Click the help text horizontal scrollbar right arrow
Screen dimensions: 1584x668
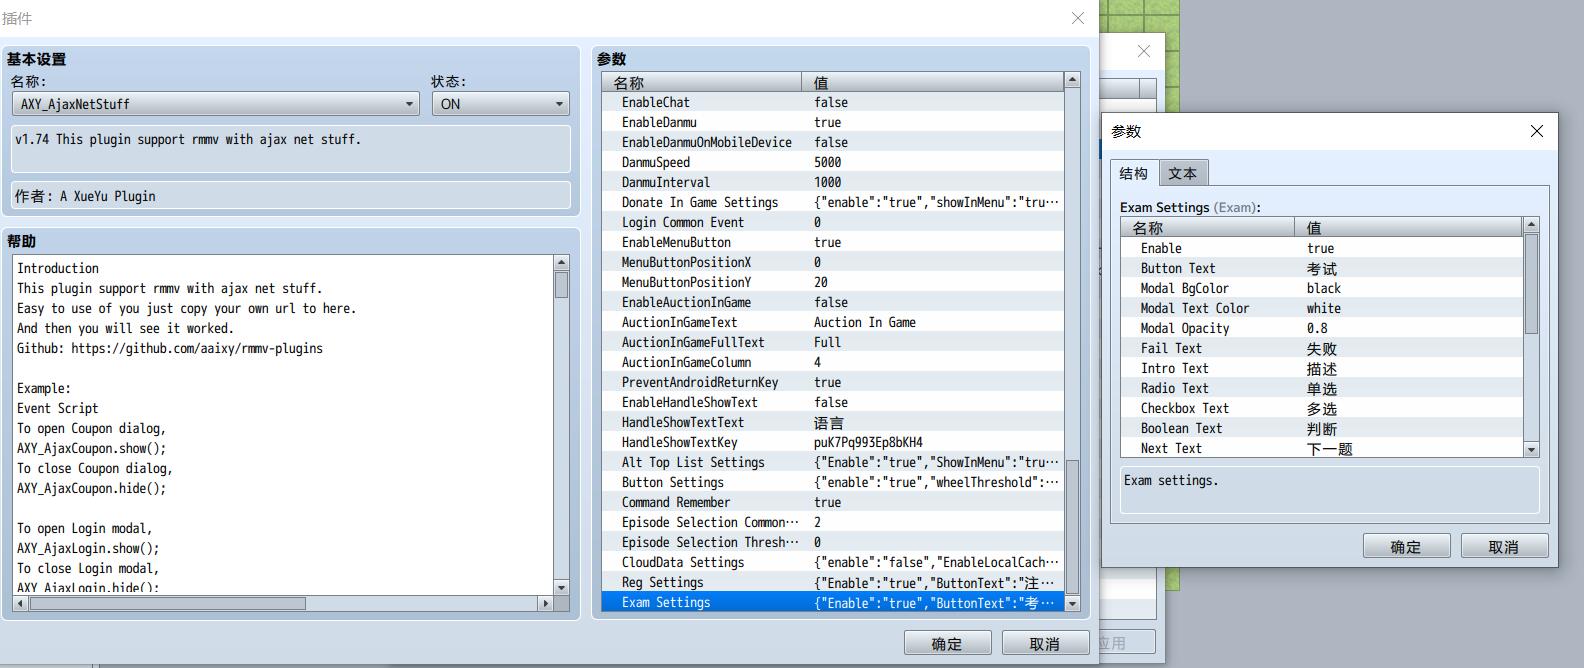[545, 603]
